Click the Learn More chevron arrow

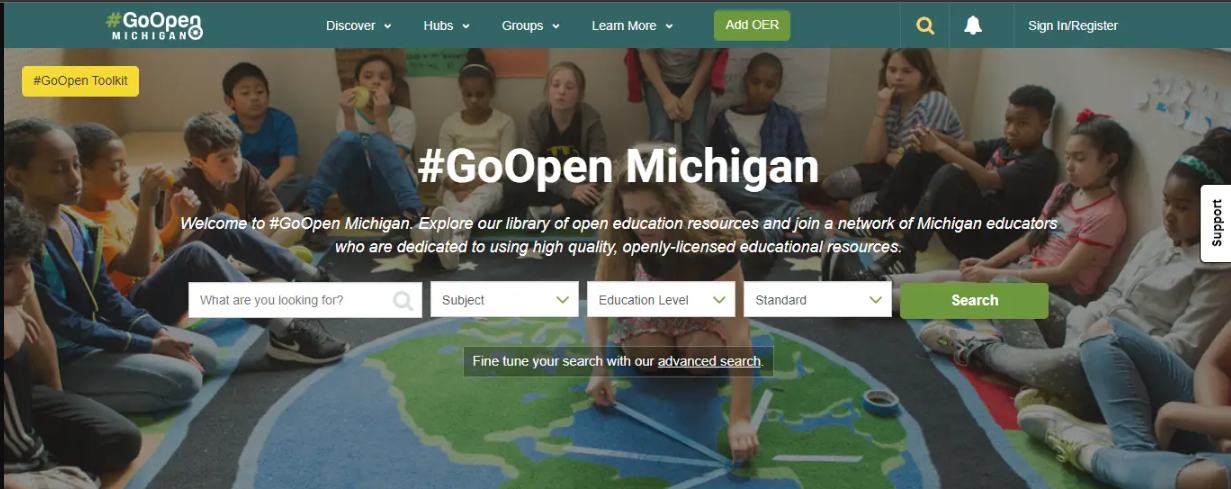coord(669,27)
